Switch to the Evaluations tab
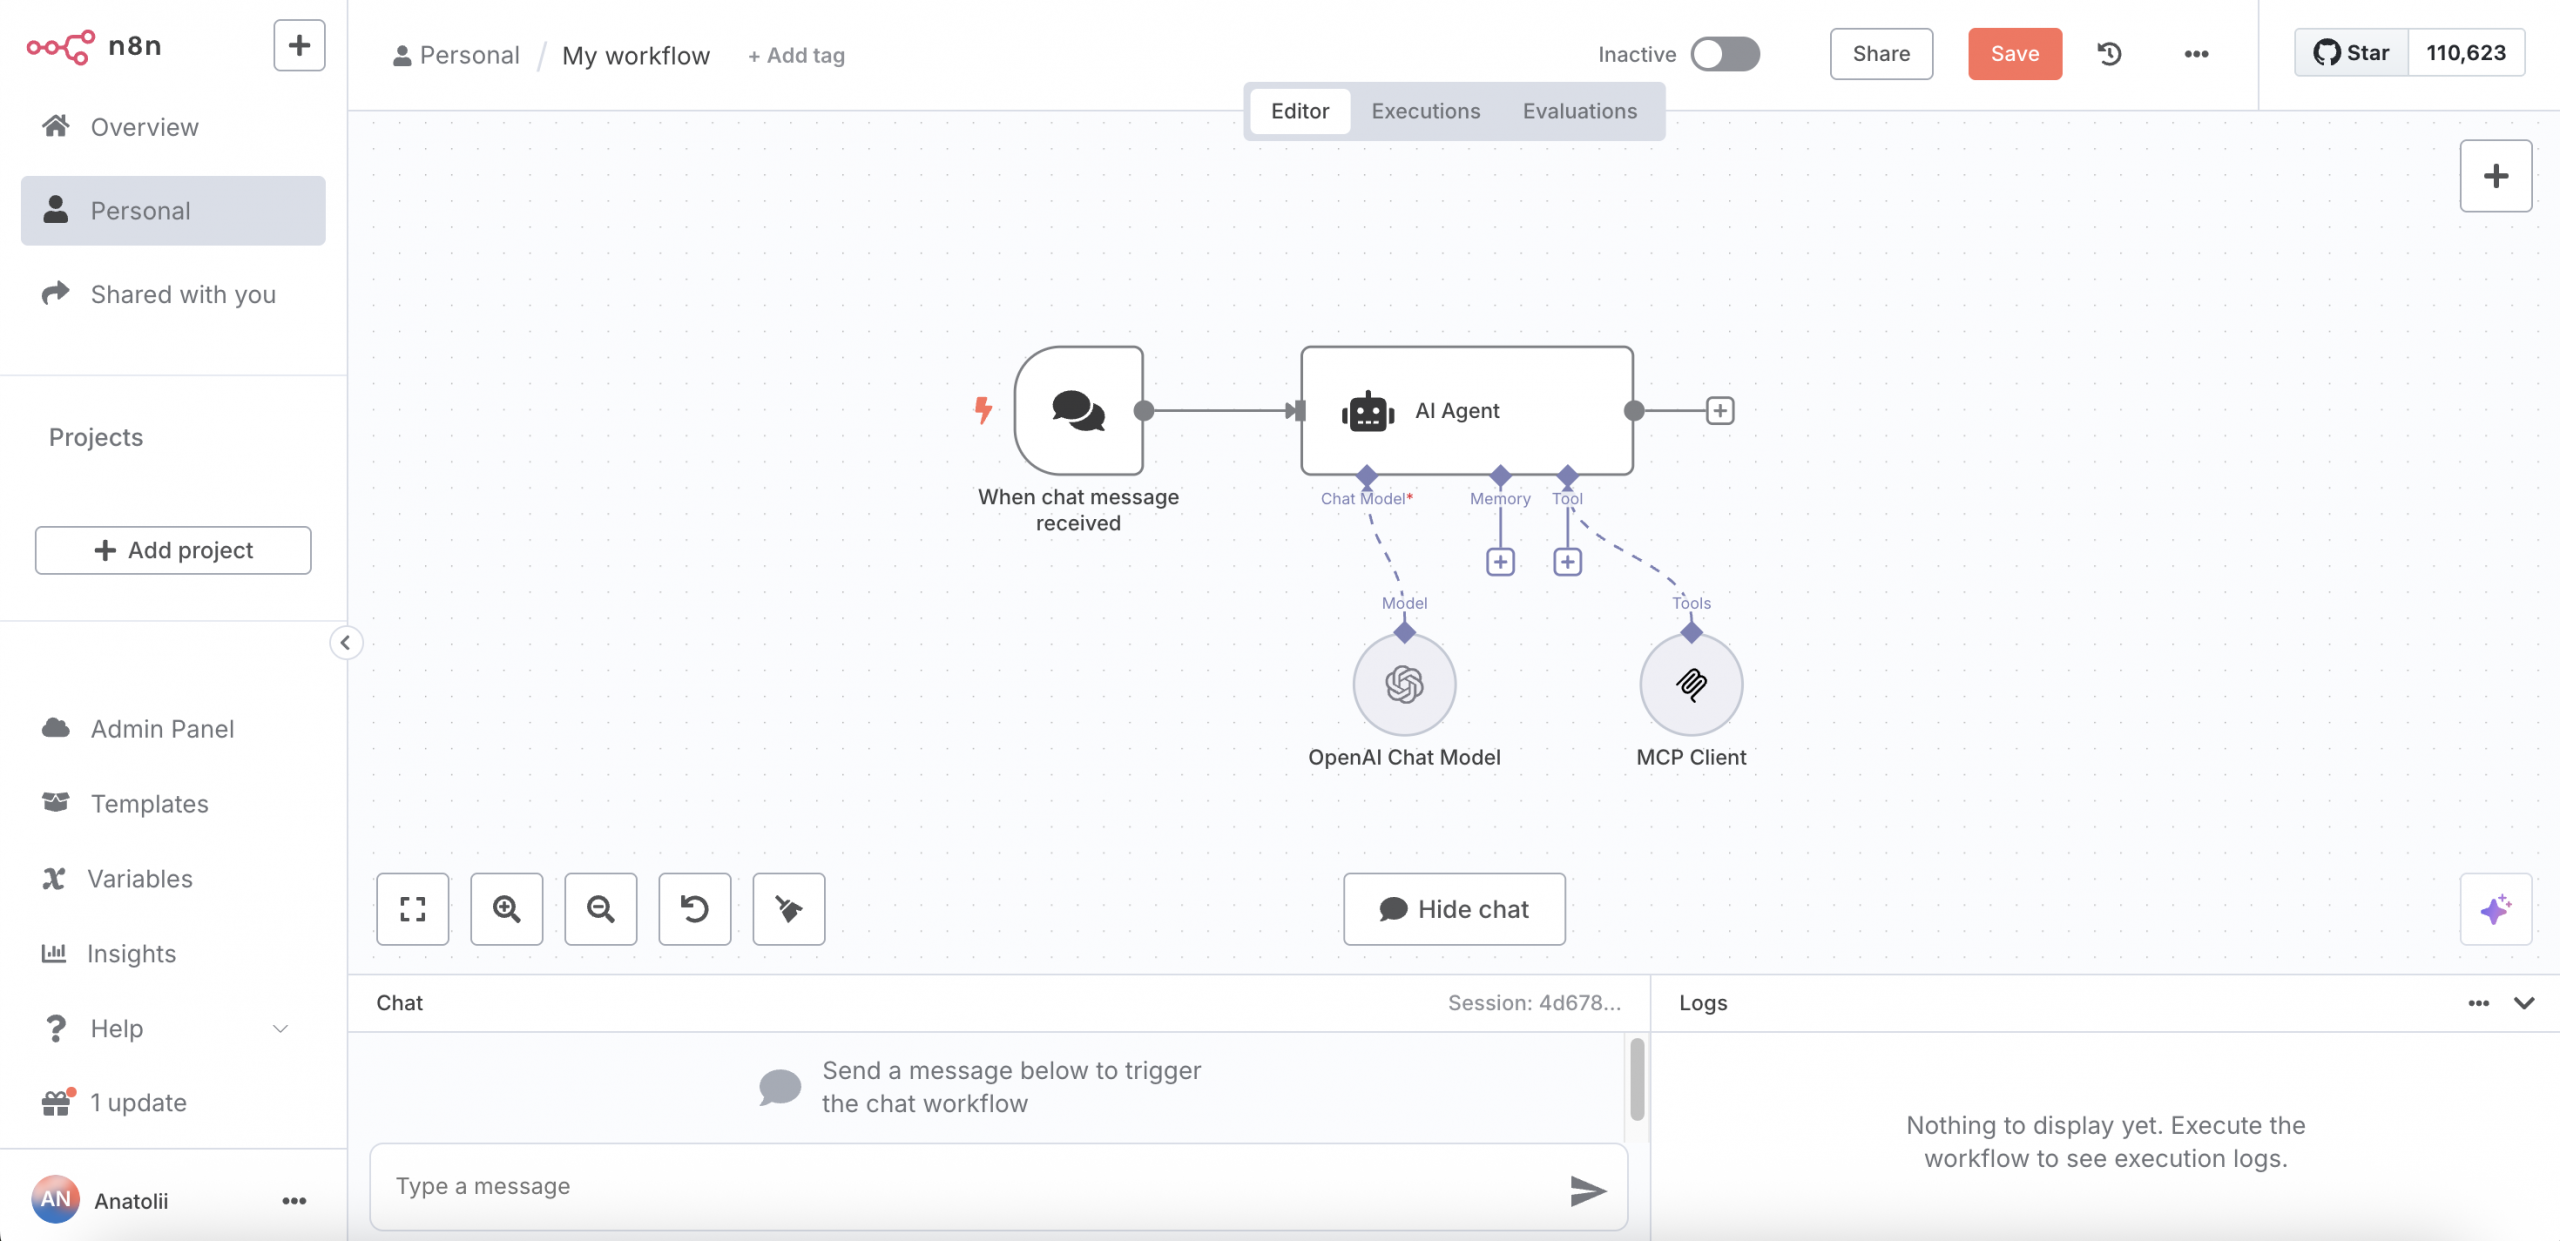The image size is (2560, 1241). [1579, 111]
